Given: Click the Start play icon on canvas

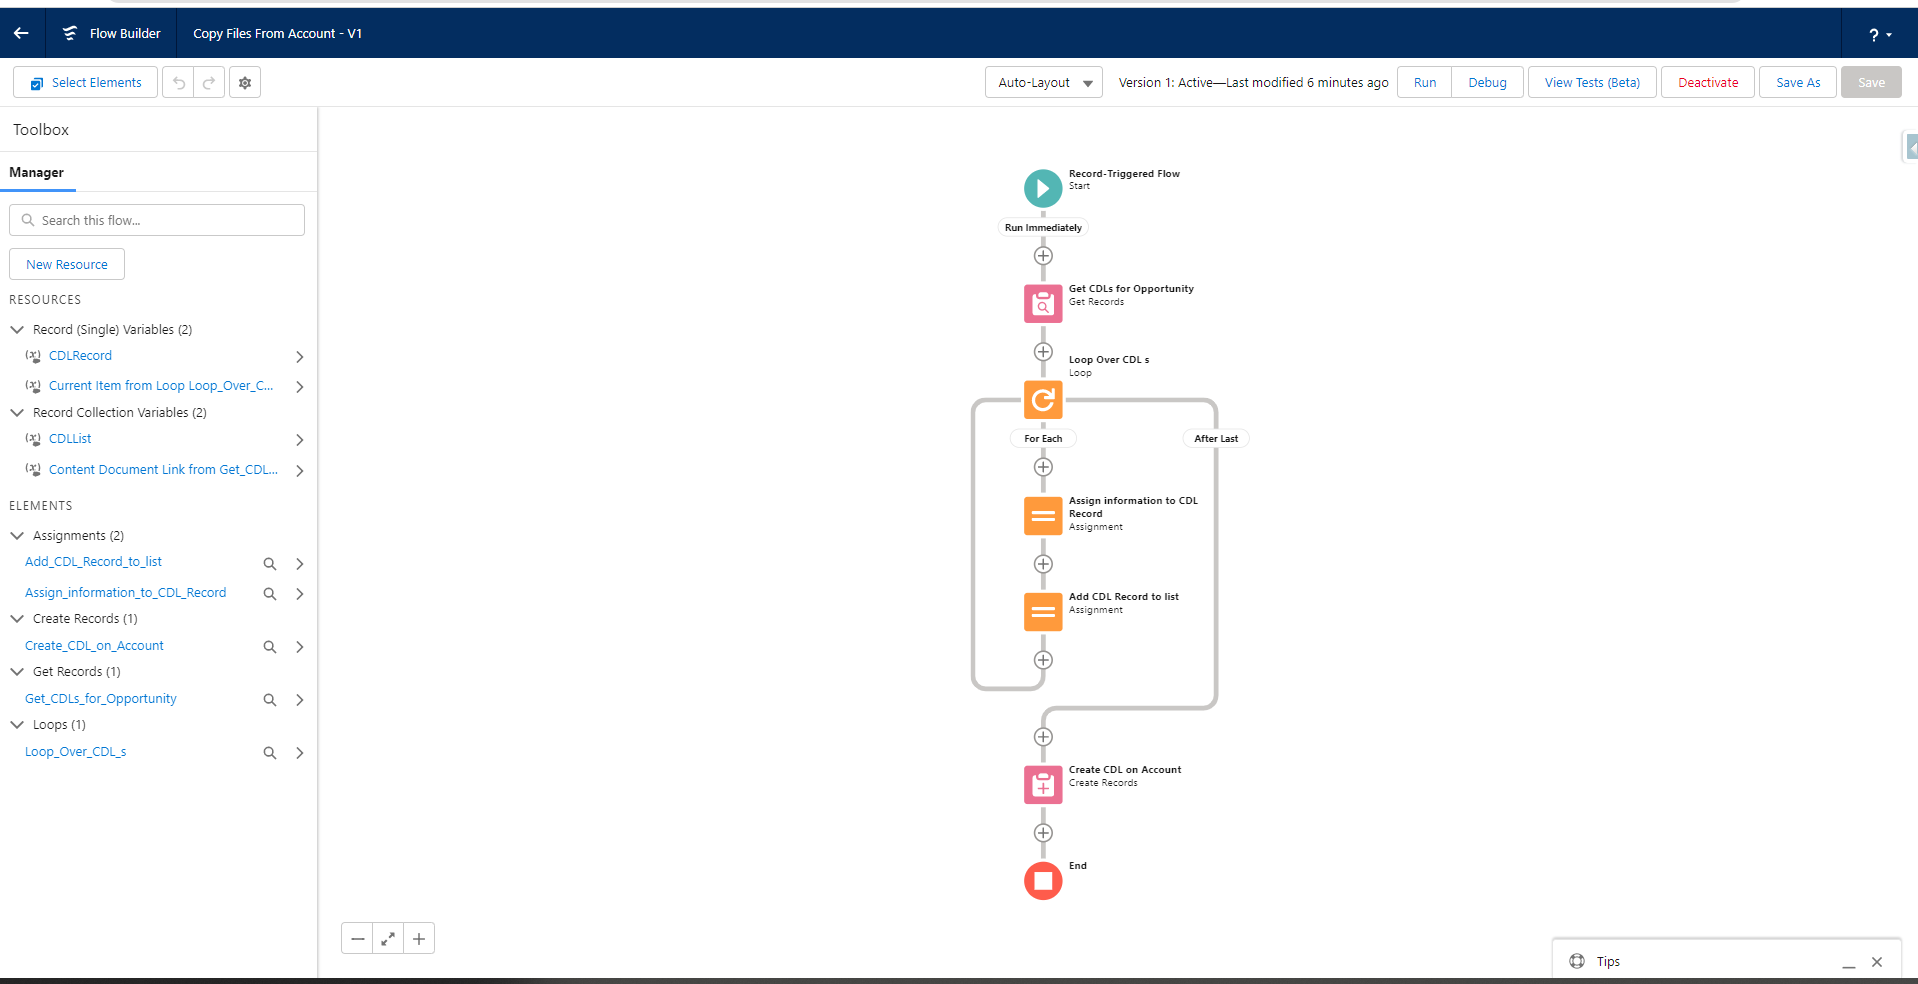Looking at the screenshot, I should (1043, 188).
